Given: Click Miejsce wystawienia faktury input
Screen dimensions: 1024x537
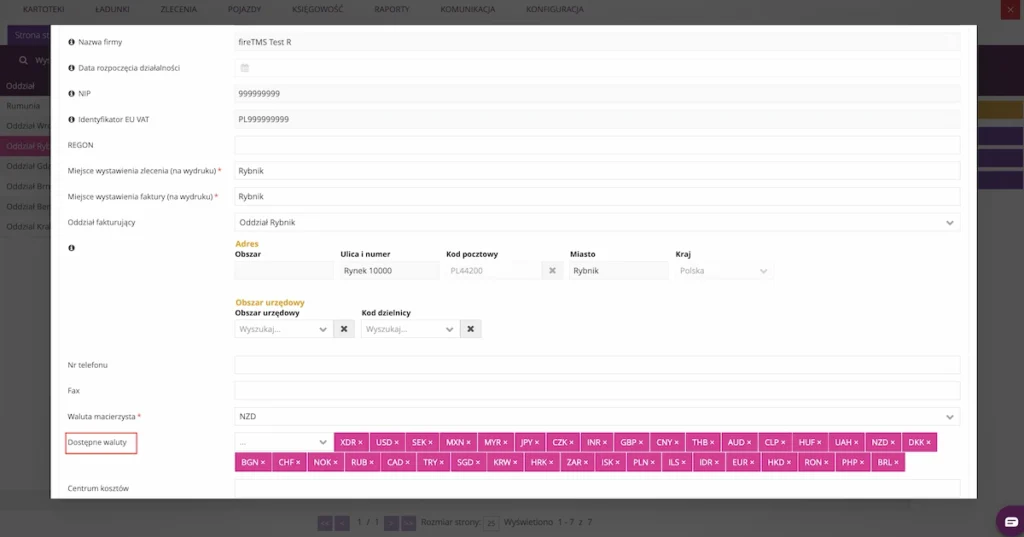Looking at the screenshot, I should coord(597,197).
